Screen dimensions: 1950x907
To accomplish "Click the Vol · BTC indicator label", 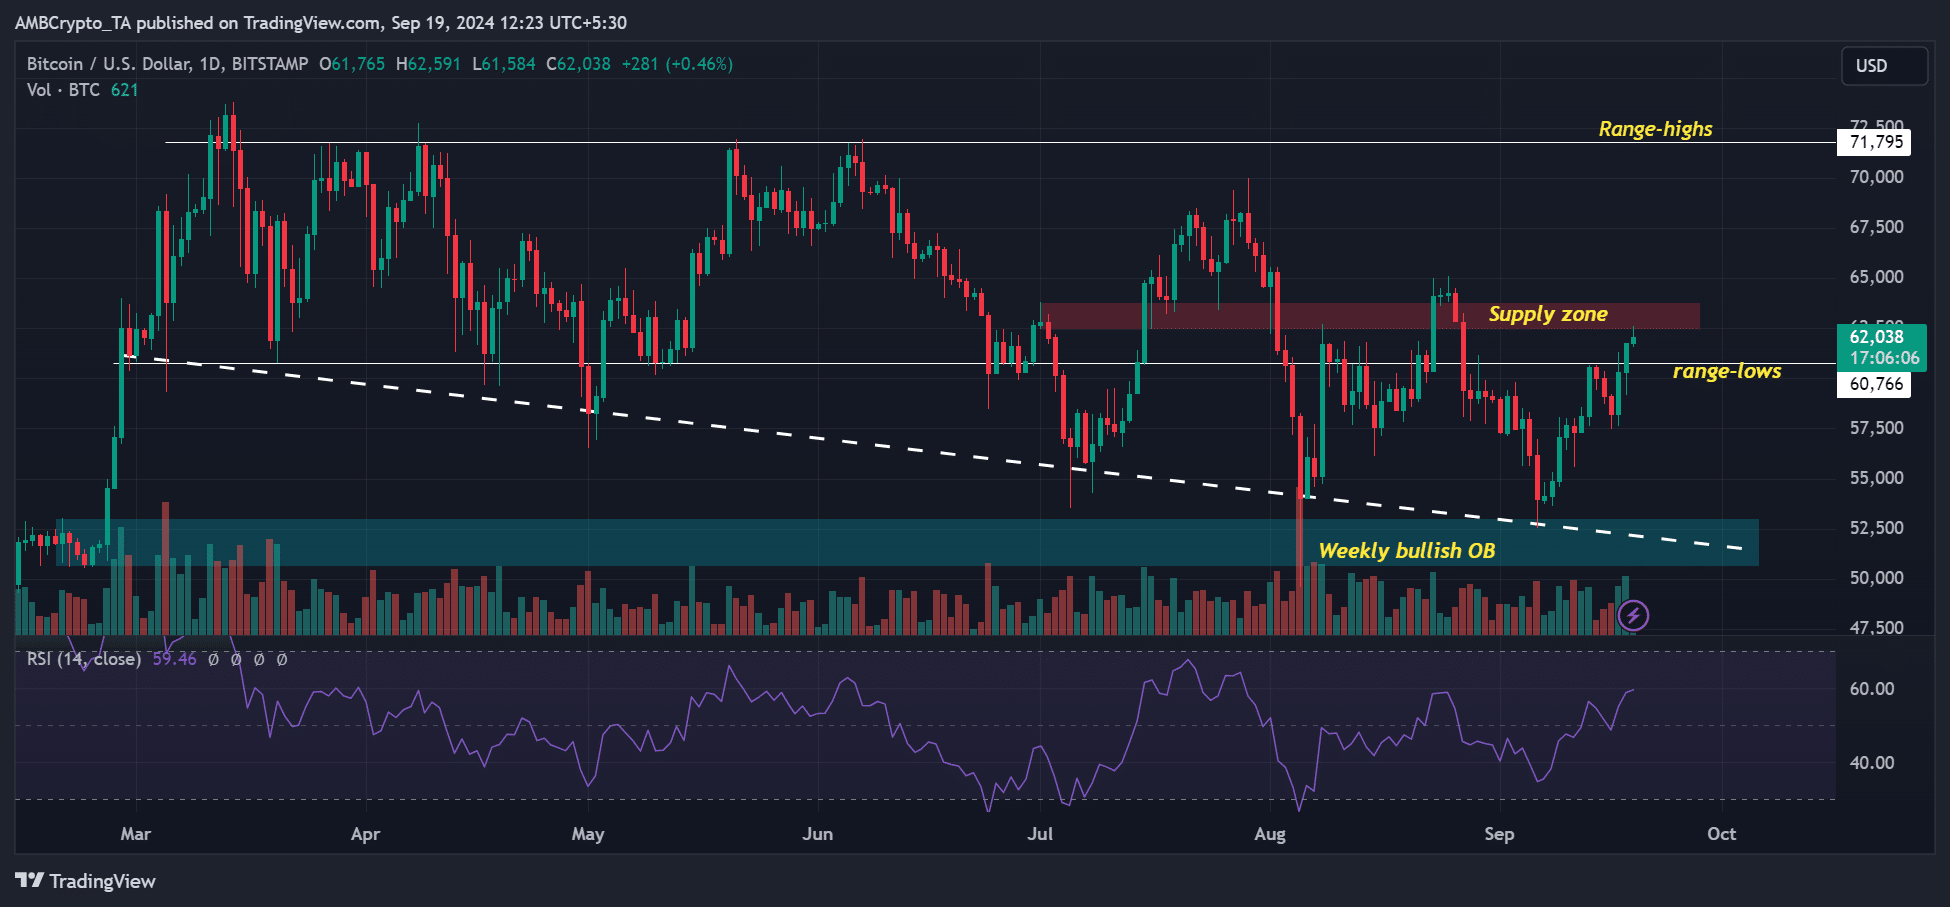I will [64, 90].
